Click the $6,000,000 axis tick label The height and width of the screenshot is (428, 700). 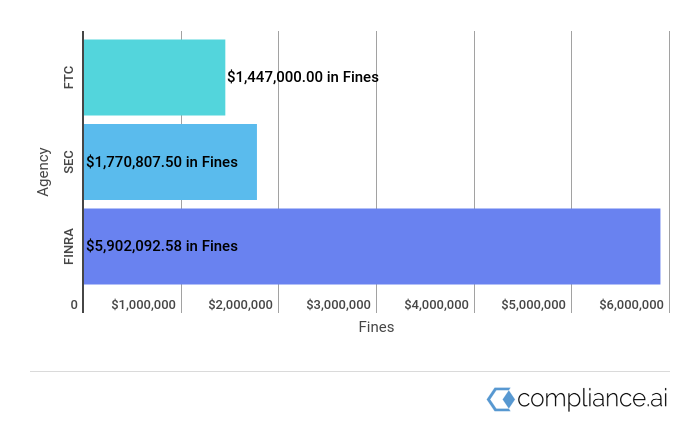tap(631, 305)
